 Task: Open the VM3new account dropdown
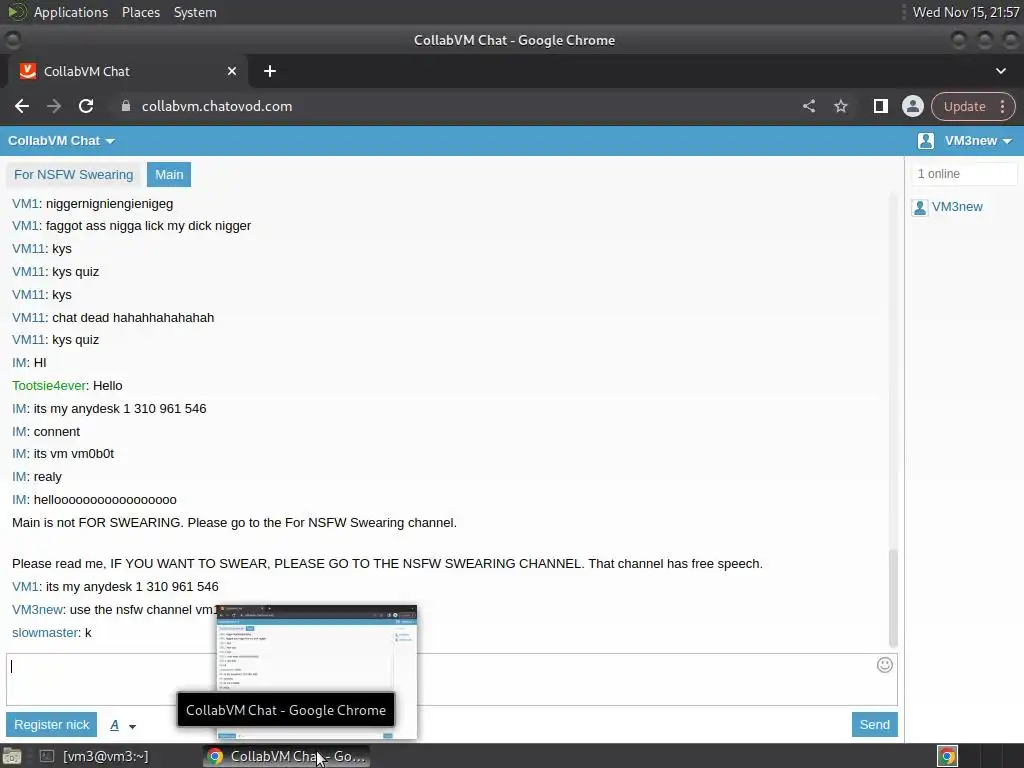[x=978, y=141]
